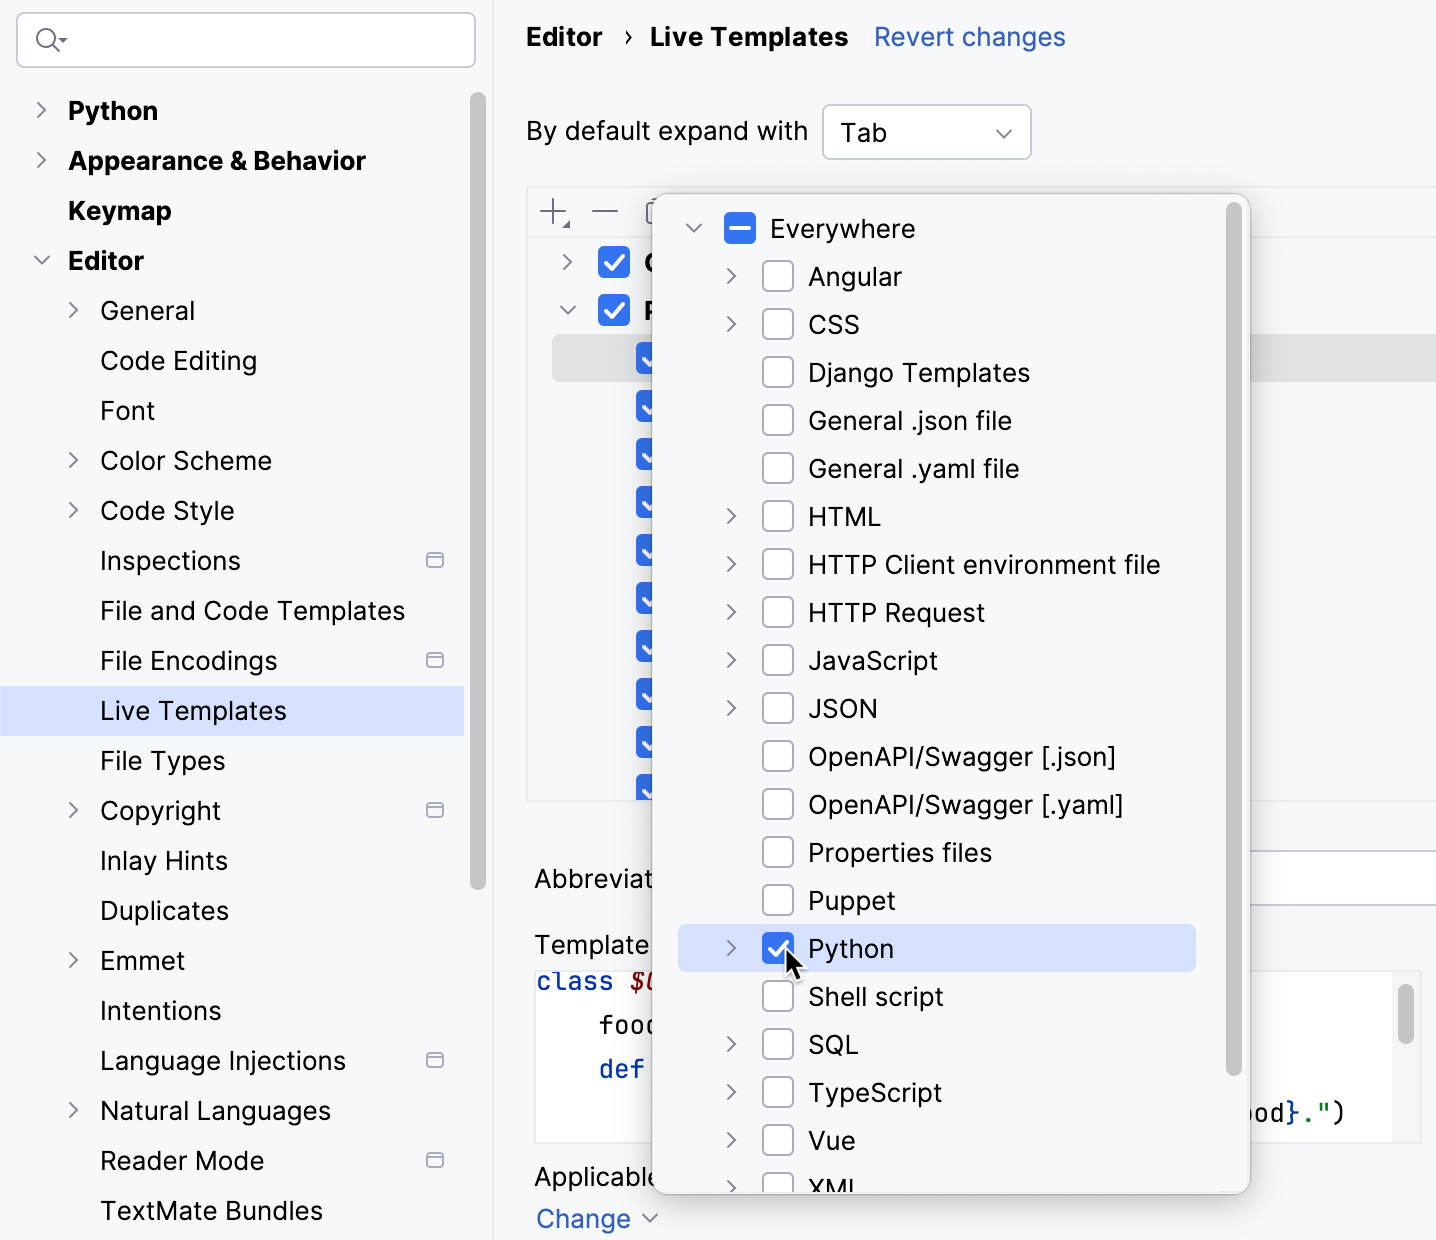Collapse the Editor section in the sidebar

coord(41,260)
